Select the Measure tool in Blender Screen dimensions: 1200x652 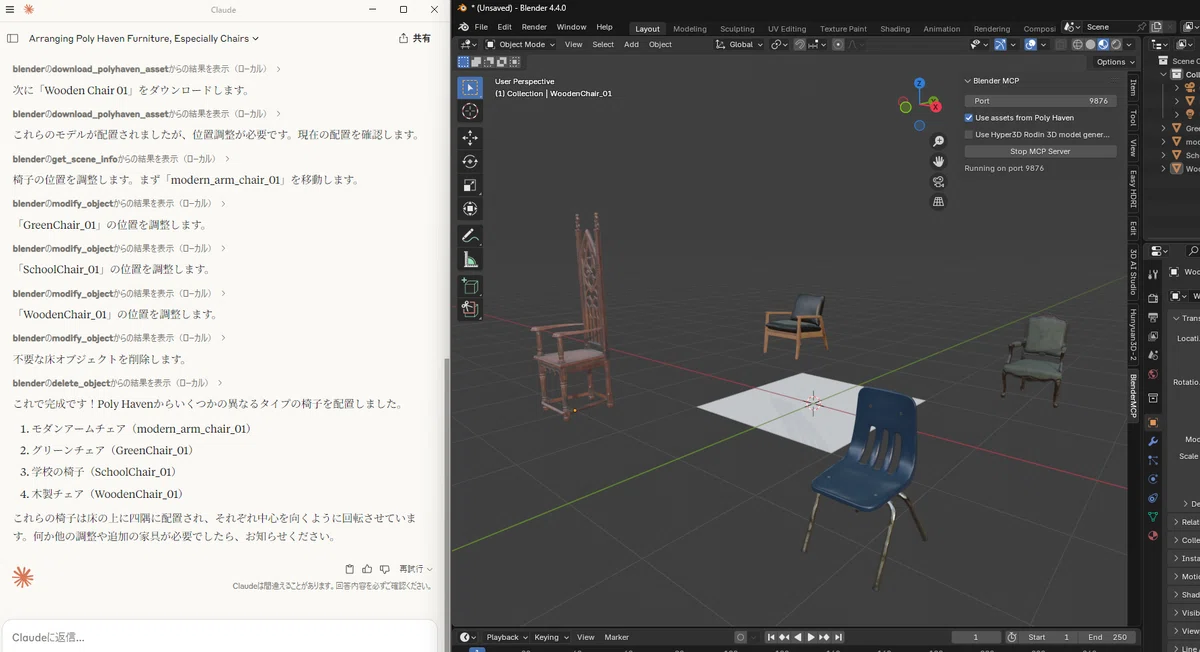pyautogui.click(x=470, y=260)
